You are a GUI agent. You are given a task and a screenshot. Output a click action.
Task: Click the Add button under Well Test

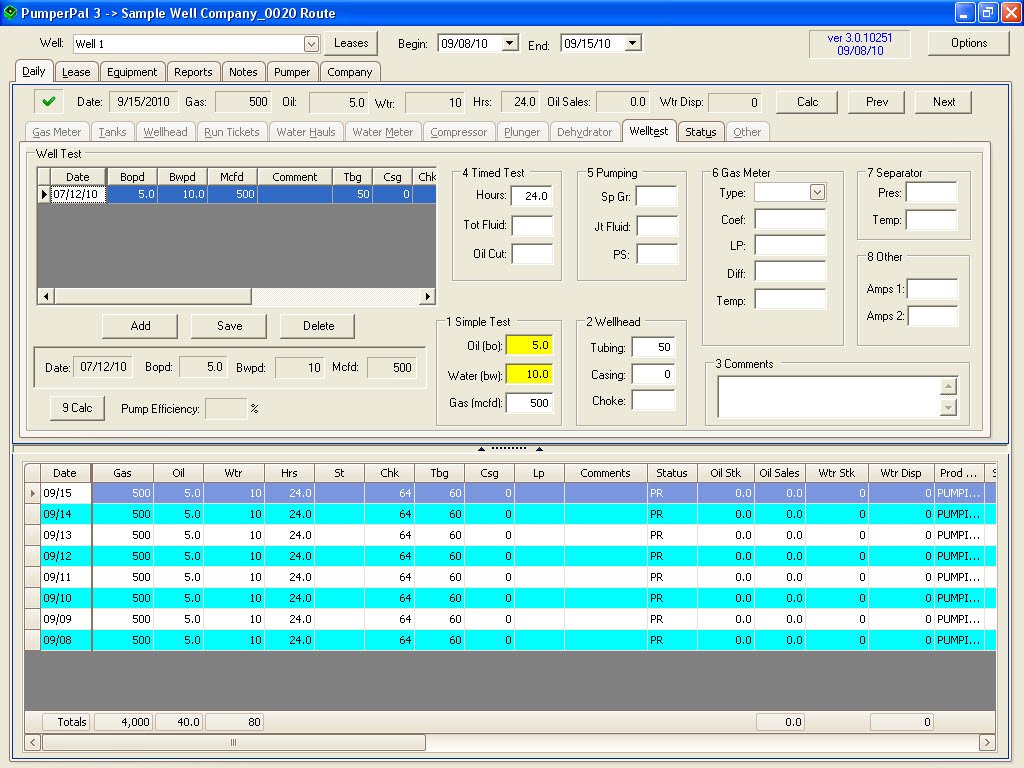(x=140, y=326)
